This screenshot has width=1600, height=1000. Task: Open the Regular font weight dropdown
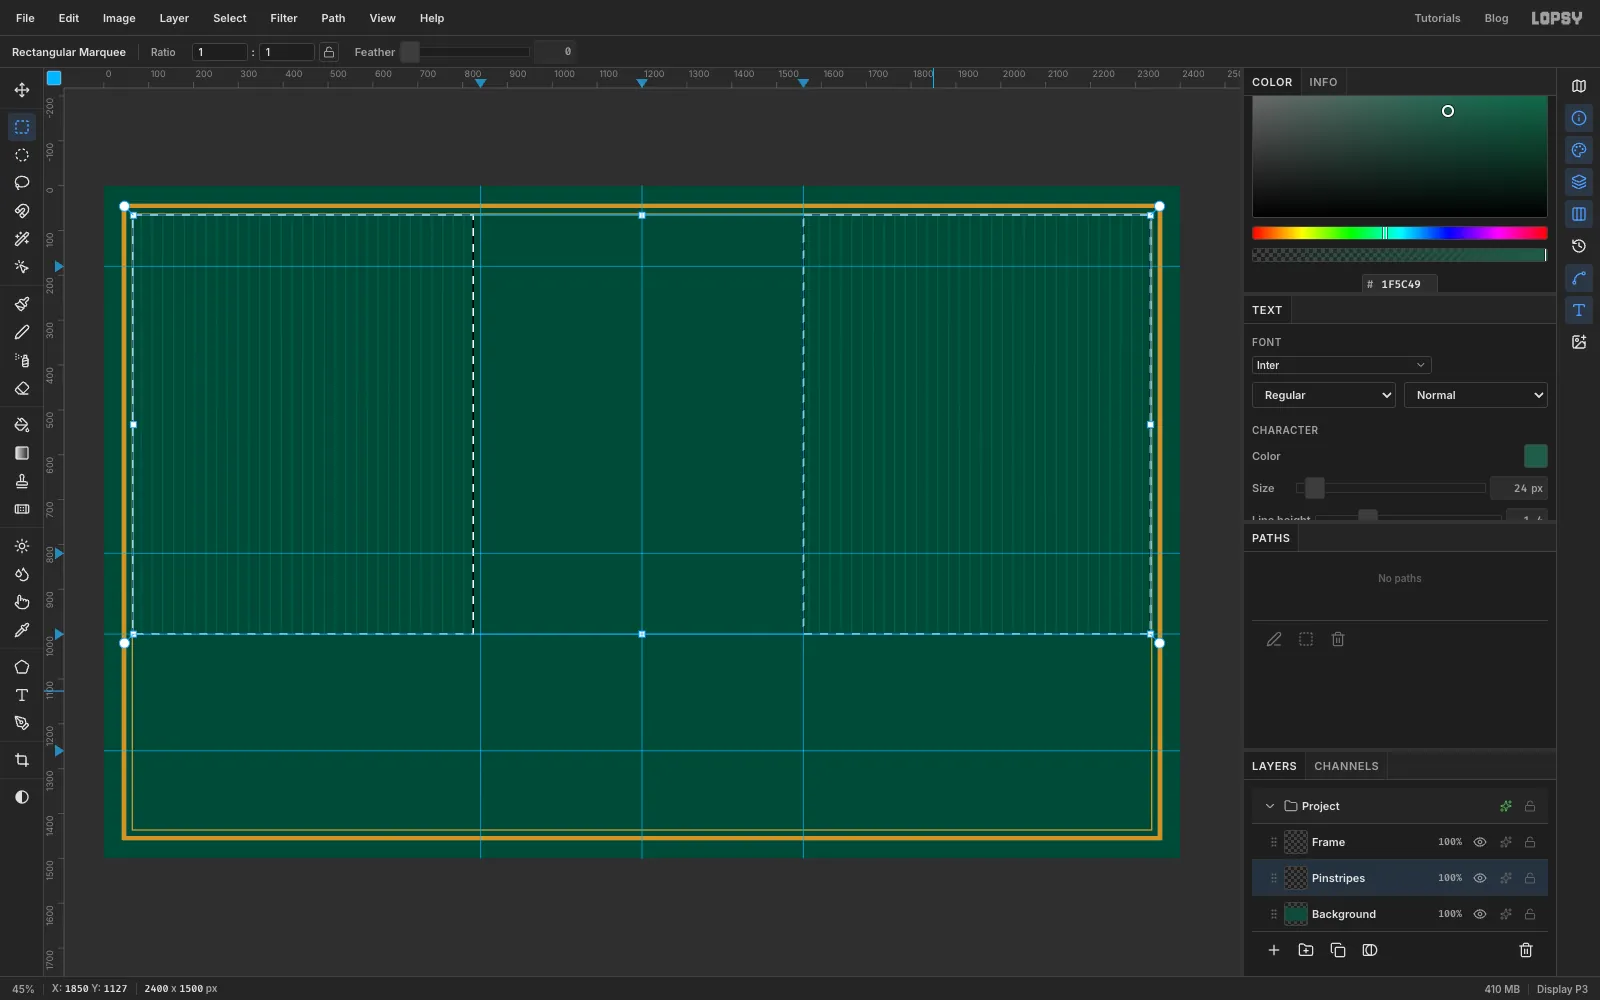click(1323, 395)
